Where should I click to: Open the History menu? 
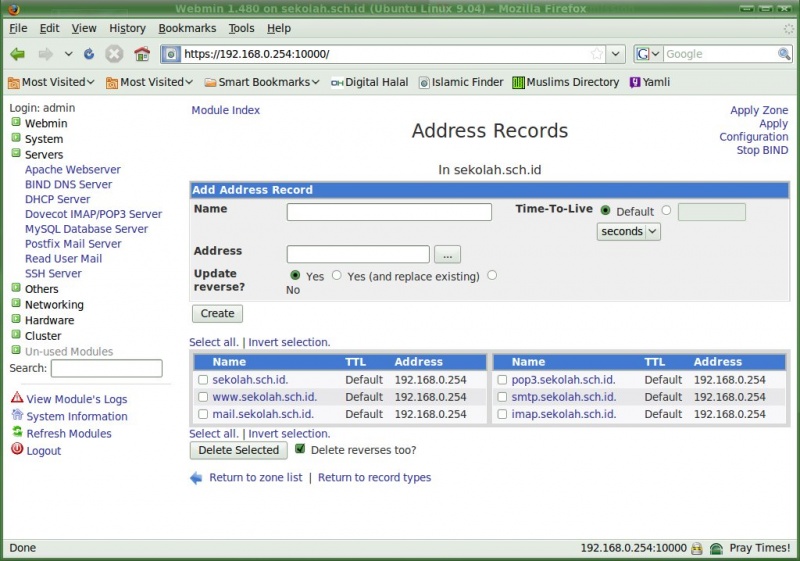(x=127, y=29)
